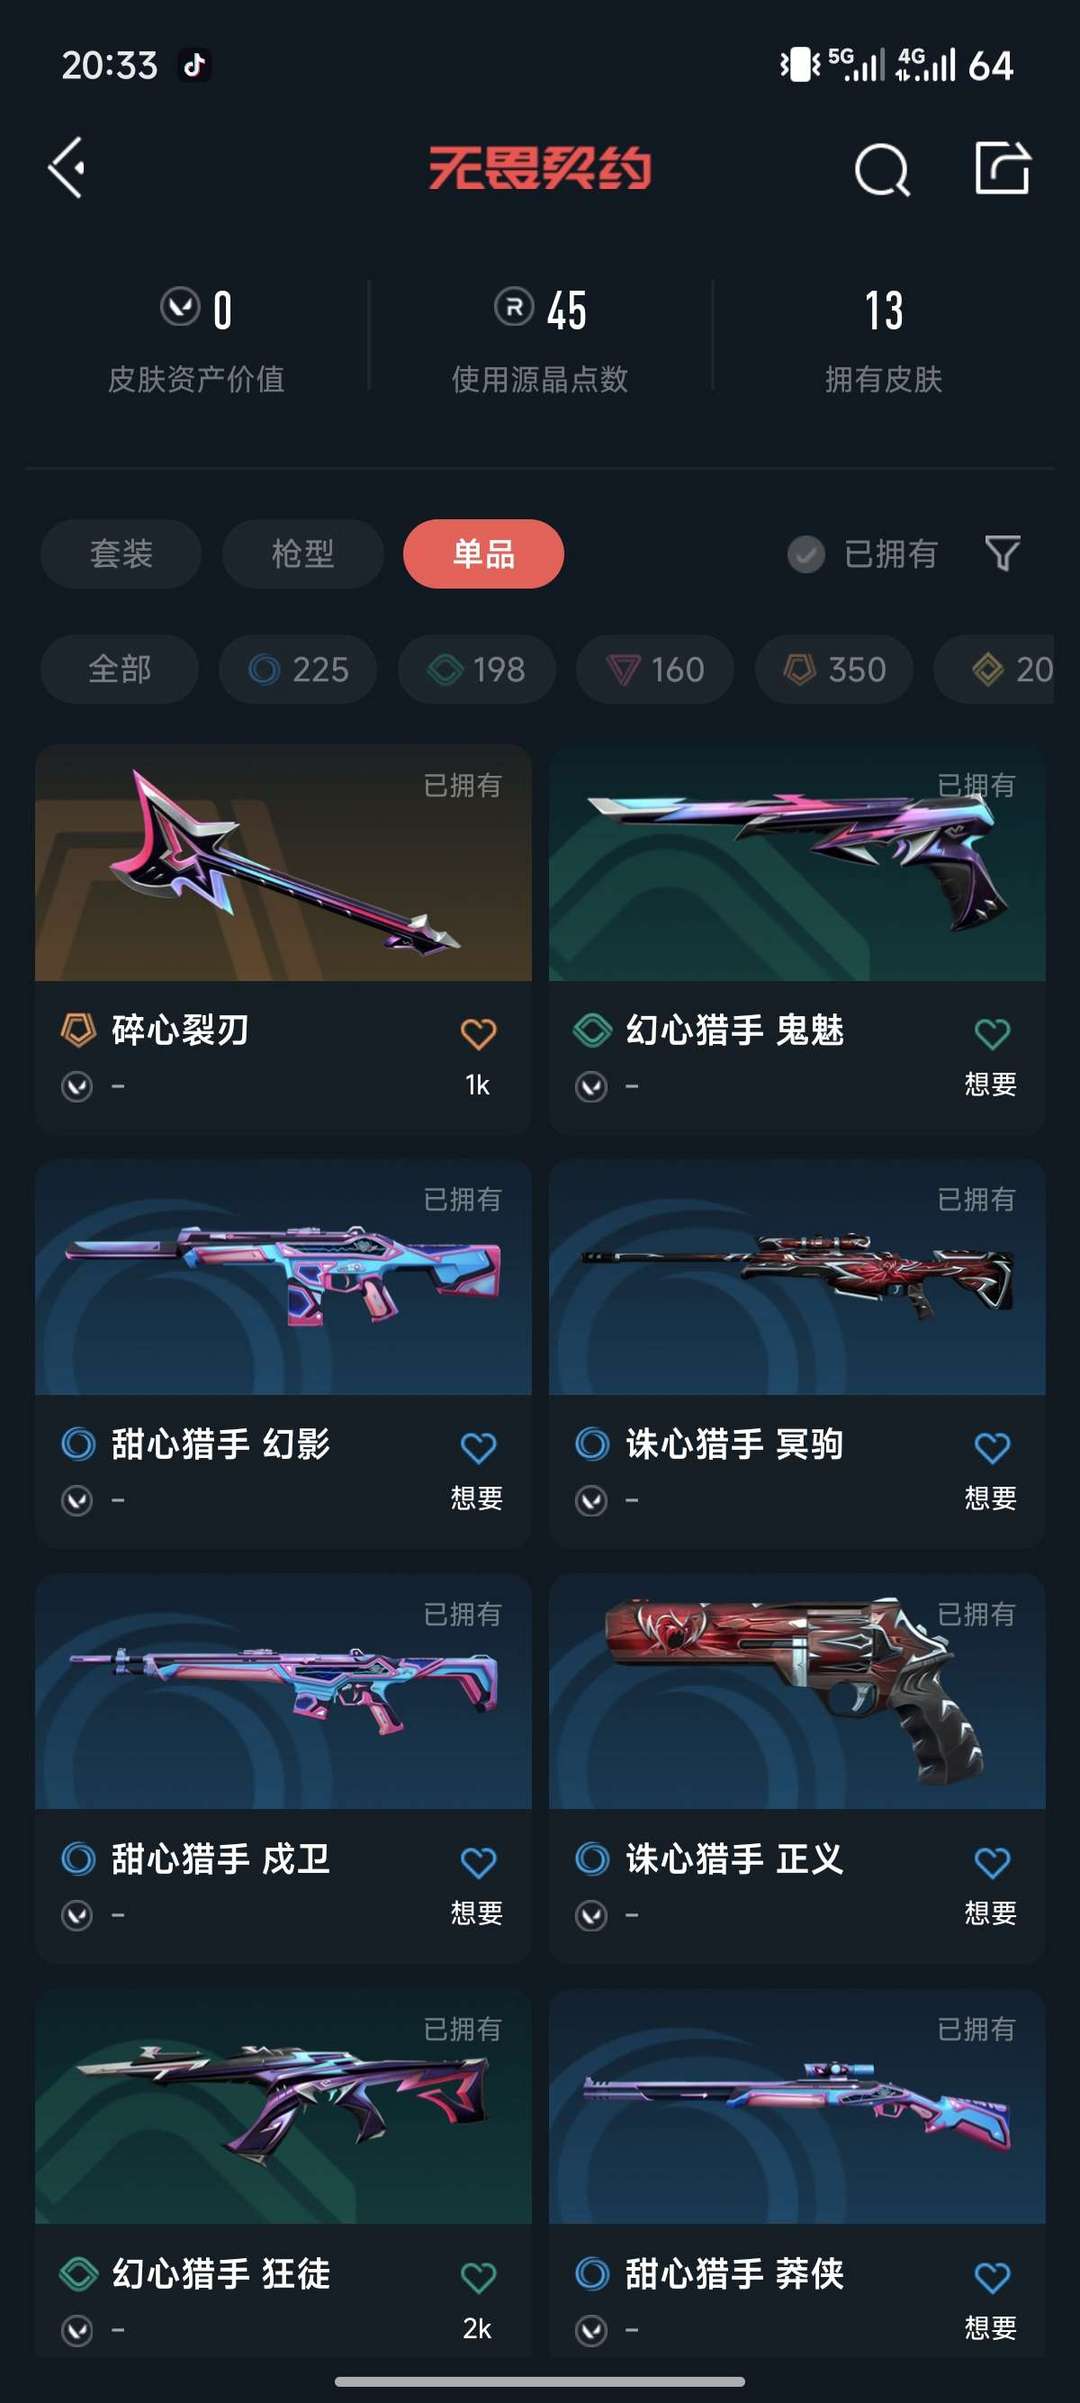The height and width of the screenshot is (2403, 1080).
Task: Tap the share icon at top right
Action: (x=1002, y=167)
